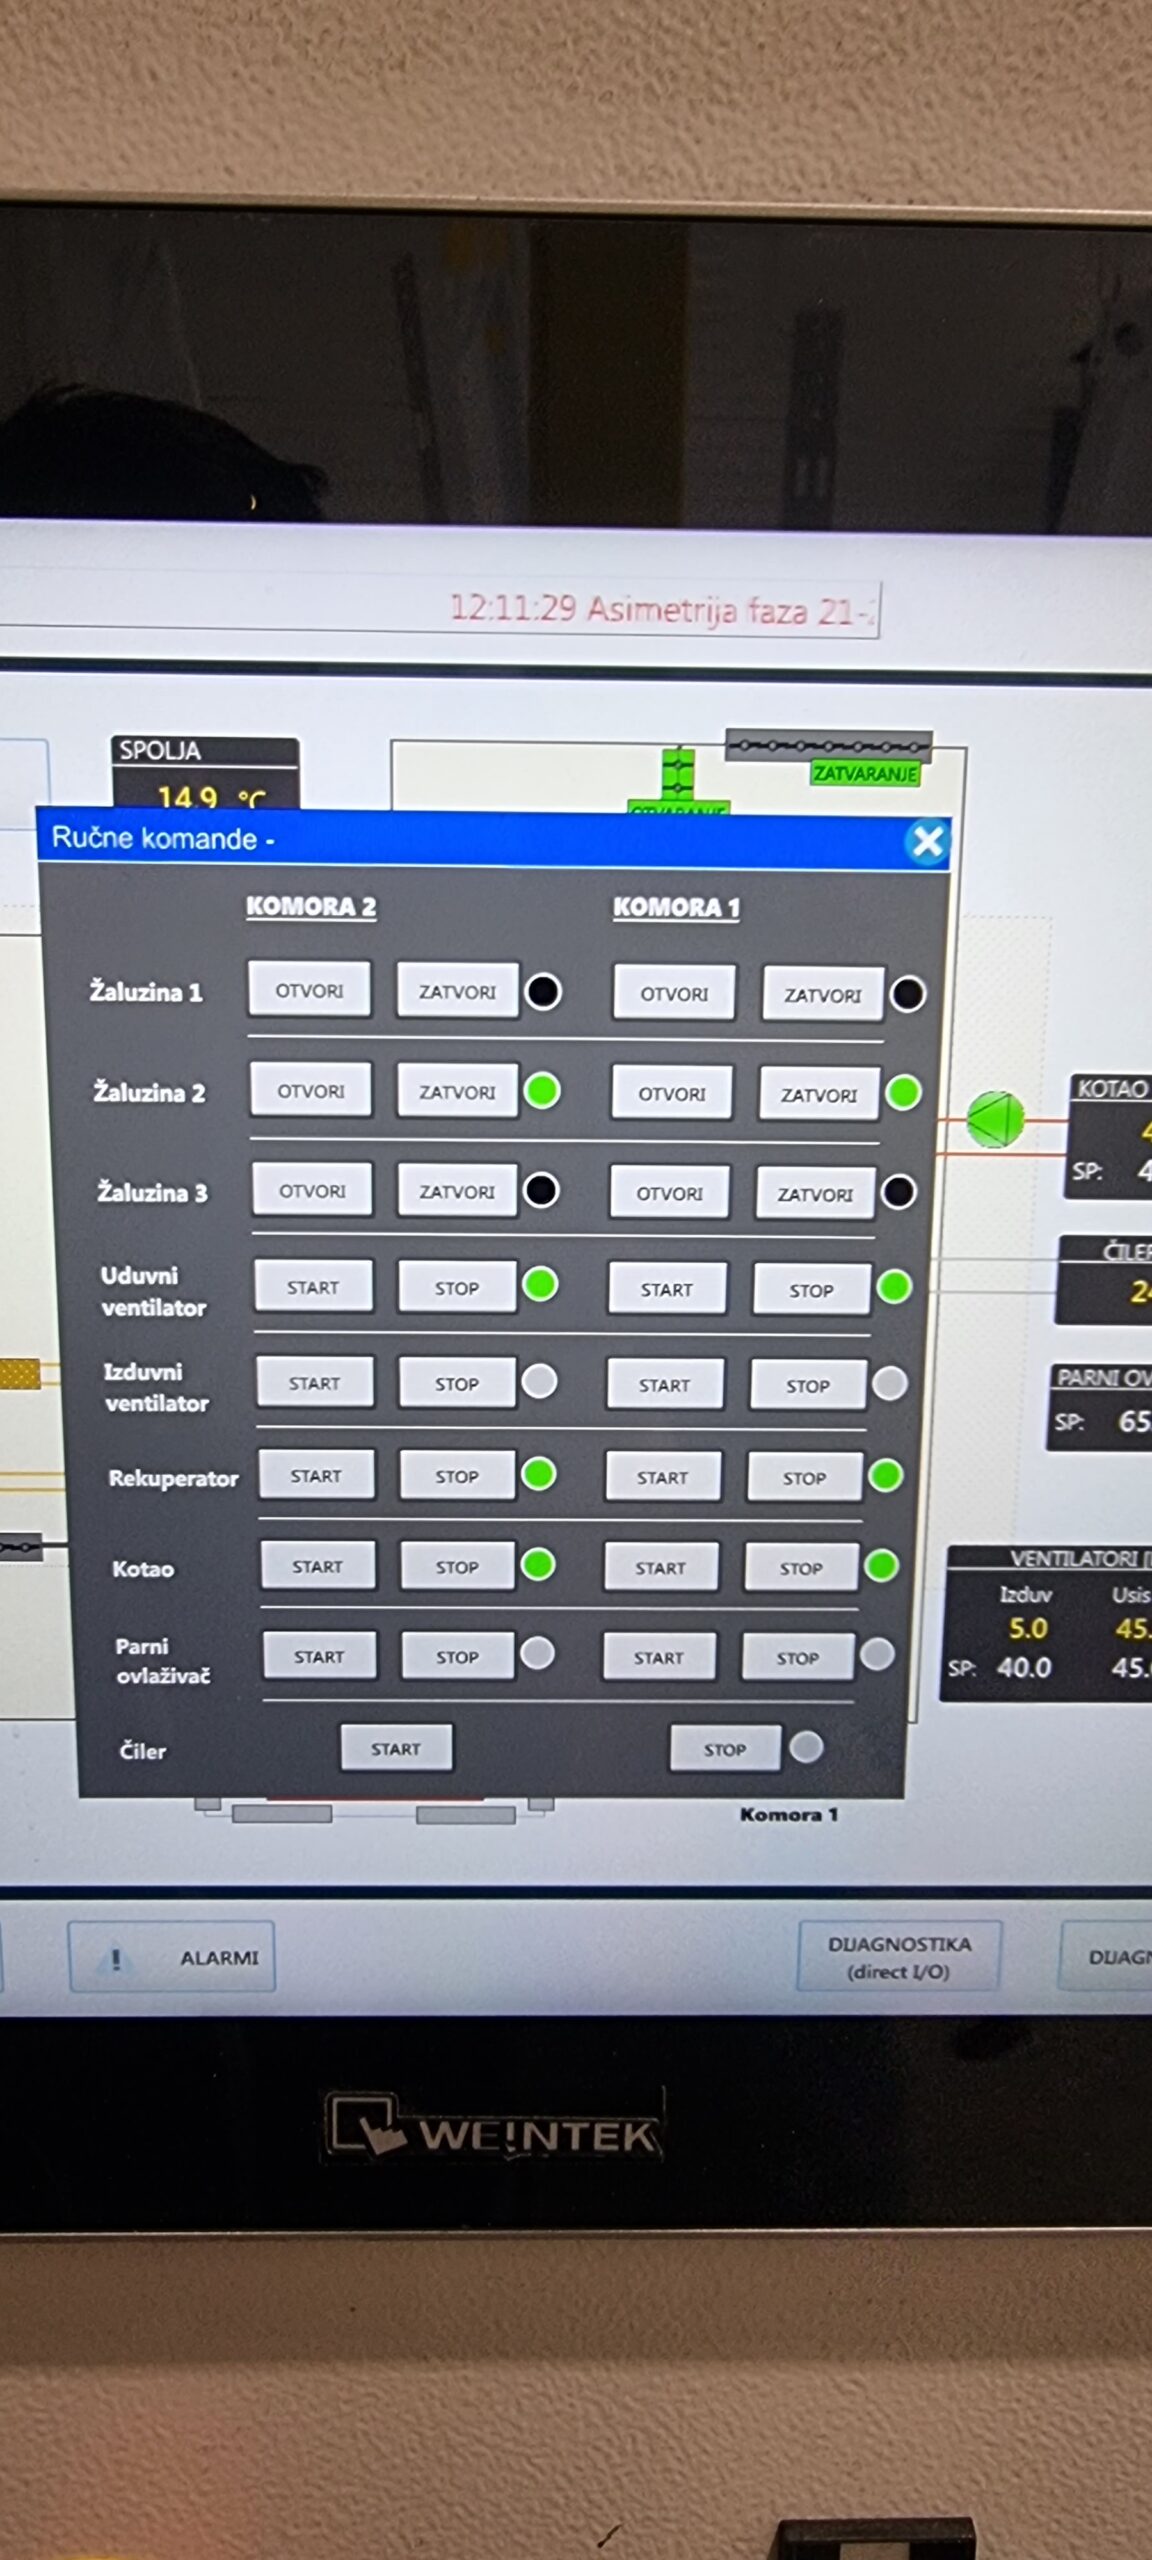Click the green pump icon beside KOTAO
The width and height of the screenshot is (1152, 2560).
(x=995, y=1119)
